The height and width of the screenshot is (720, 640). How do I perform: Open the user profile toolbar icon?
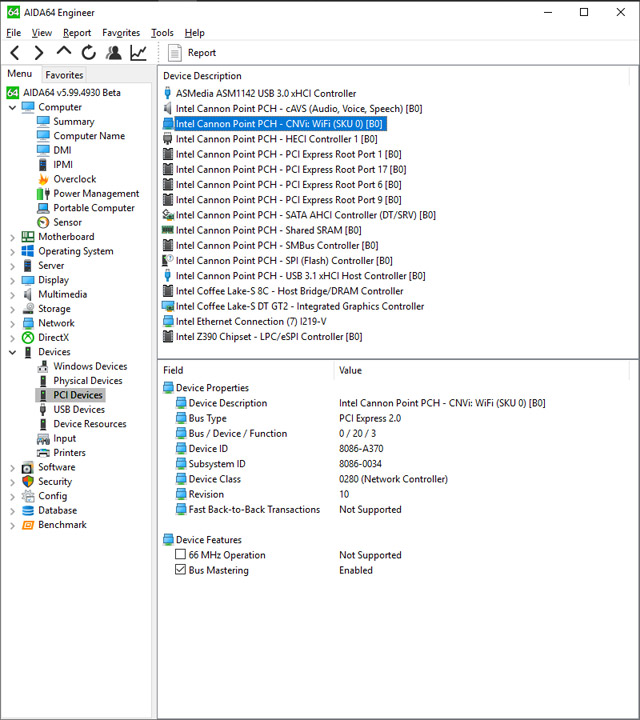[113, 53]
